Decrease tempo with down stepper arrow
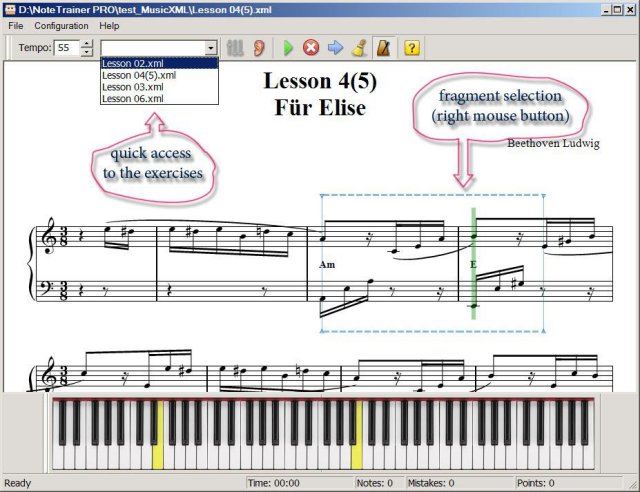The height and width of the screenshot is (492, 640). click(87, 52)
